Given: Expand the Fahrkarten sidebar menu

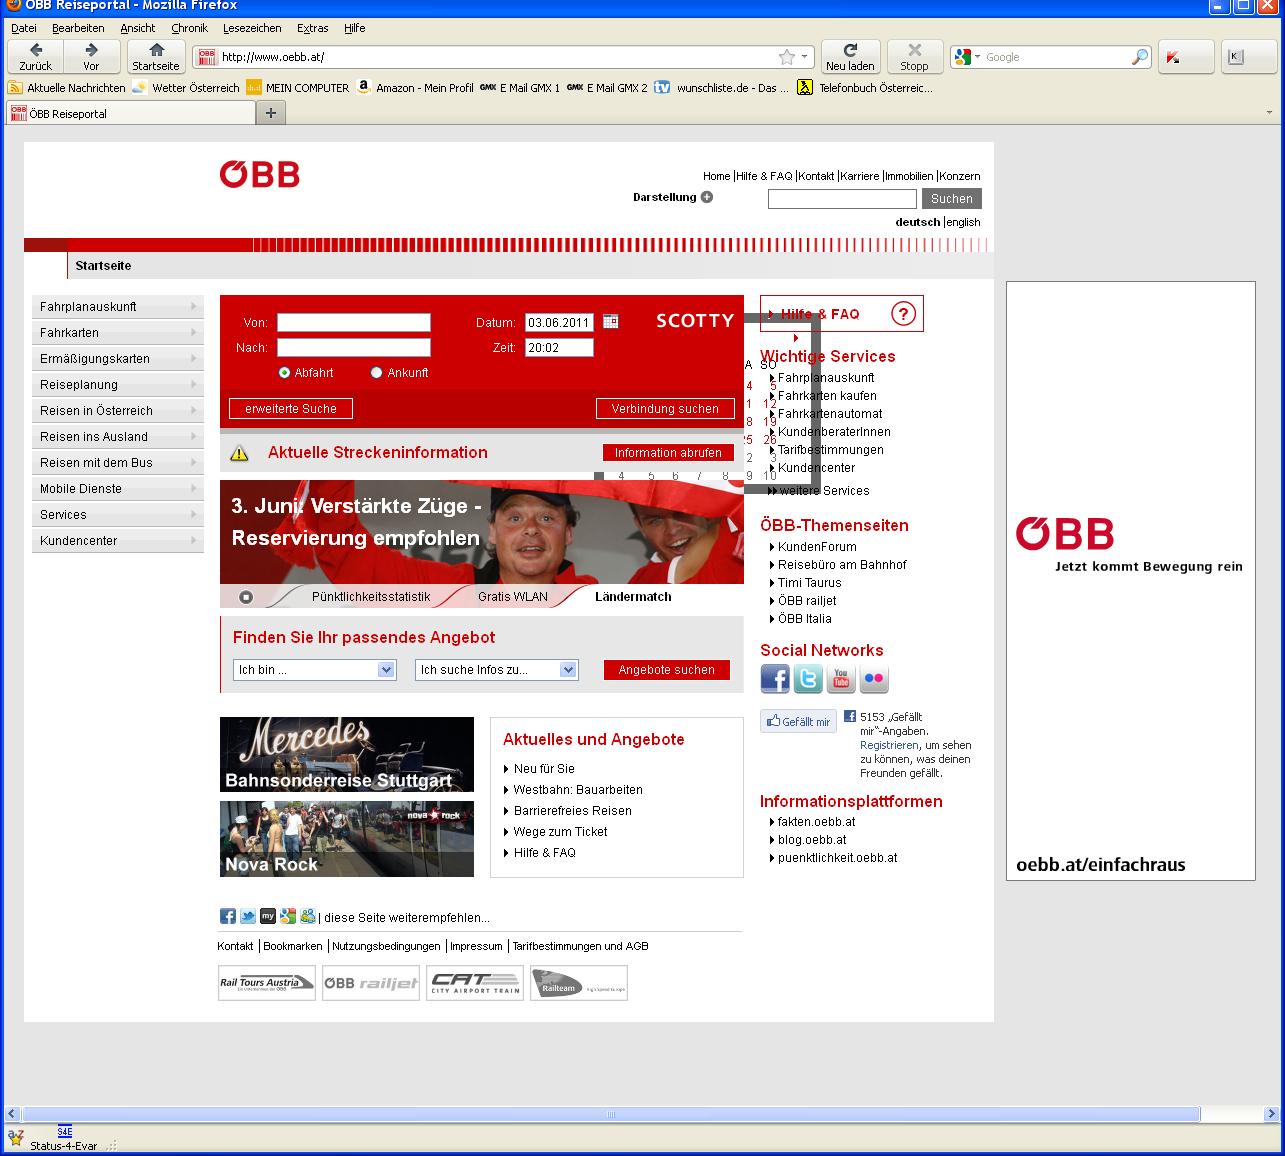Looking at the screenshot, I should point(118,333).
